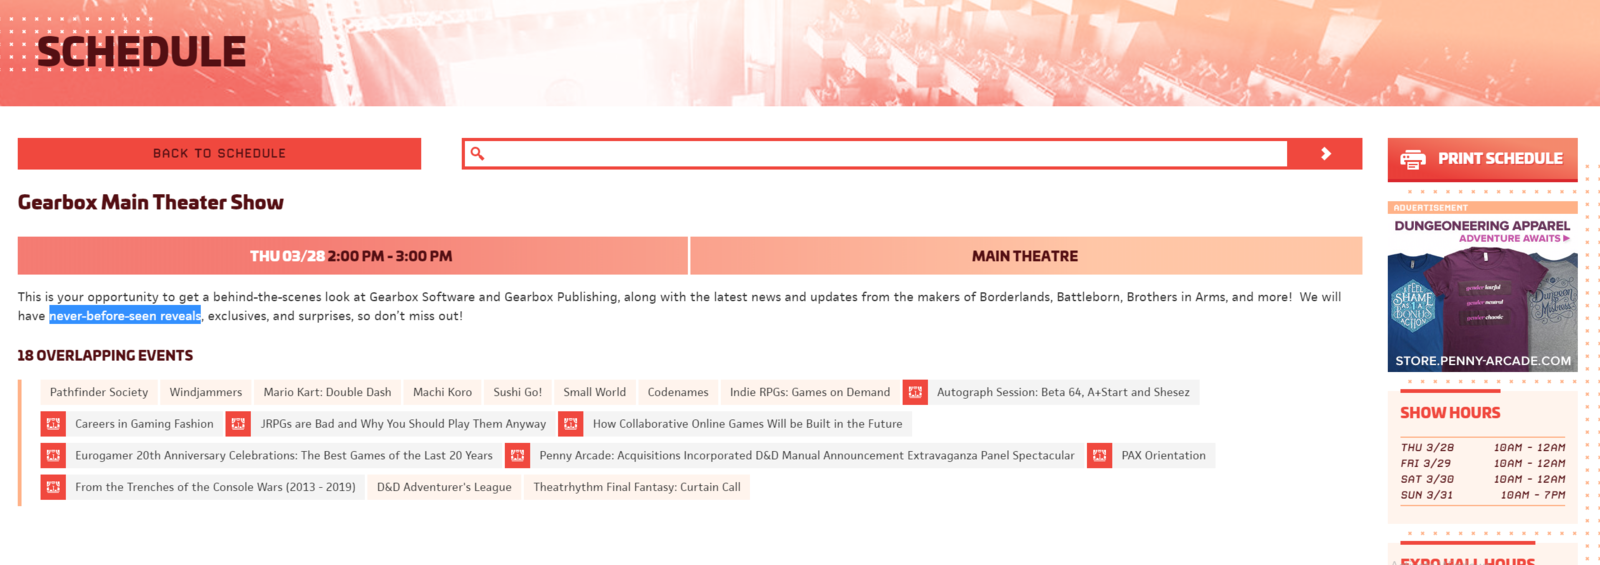Open D&D Adventurer's League event
1600x565 pixels.
[x=444, y=487]
